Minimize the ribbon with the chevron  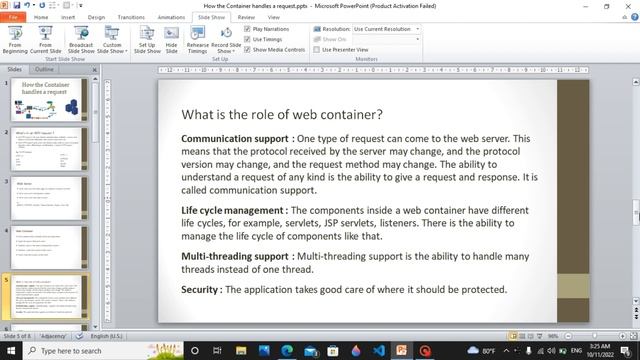click(x=624, y=17)
